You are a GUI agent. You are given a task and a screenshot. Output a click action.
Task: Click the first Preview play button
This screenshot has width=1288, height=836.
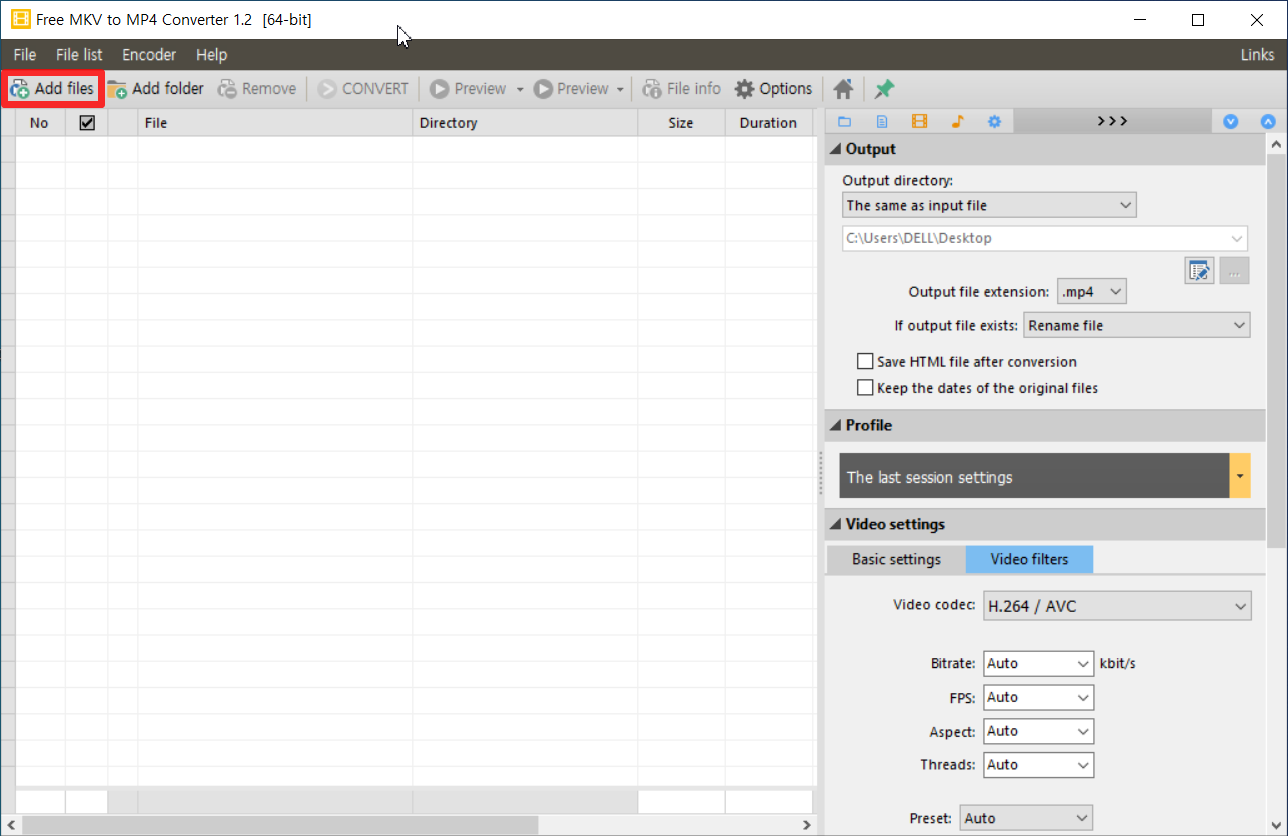pos(468,89)
